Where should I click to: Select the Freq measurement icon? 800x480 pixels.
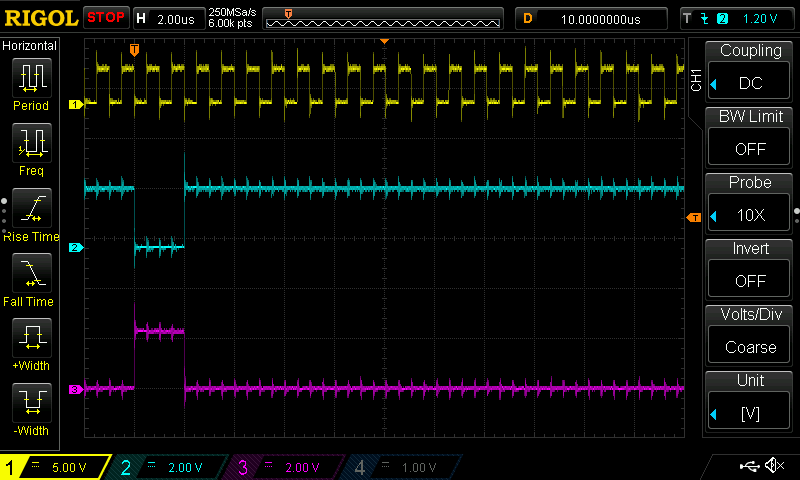(x=32, y=143)
